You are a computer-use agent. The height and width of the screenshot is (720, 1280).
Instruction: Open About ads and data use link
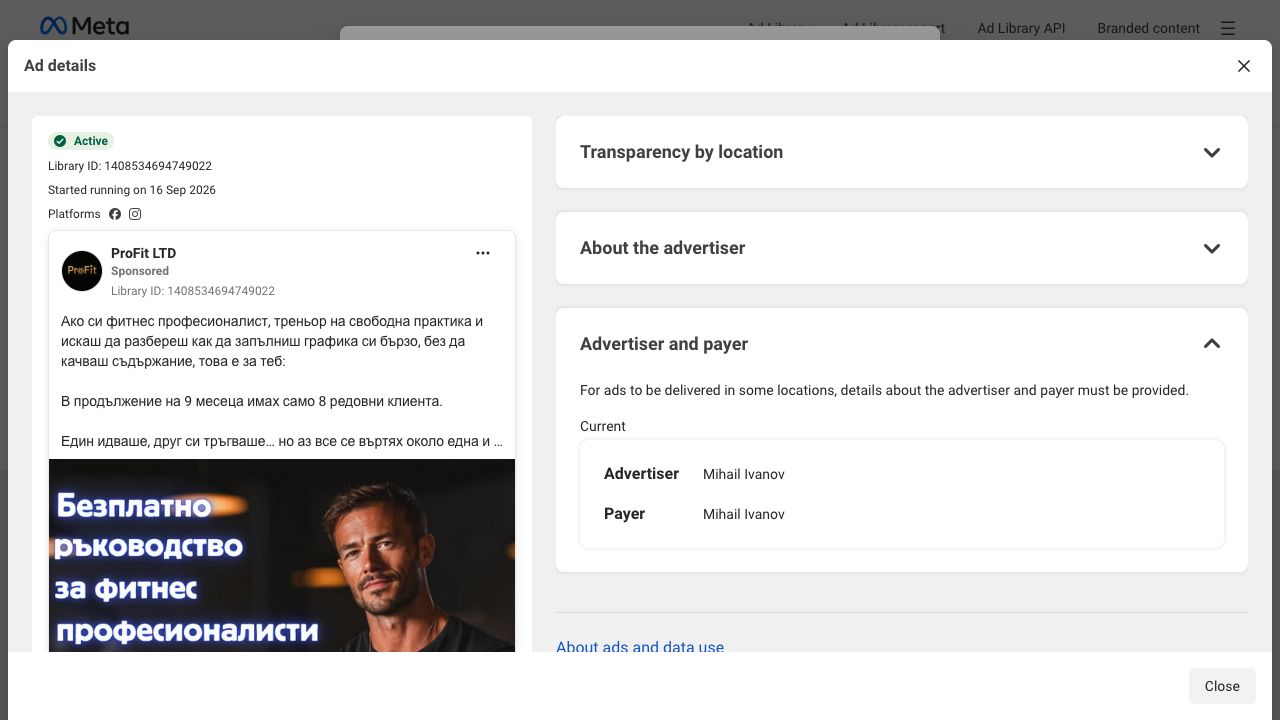[640, 647]
